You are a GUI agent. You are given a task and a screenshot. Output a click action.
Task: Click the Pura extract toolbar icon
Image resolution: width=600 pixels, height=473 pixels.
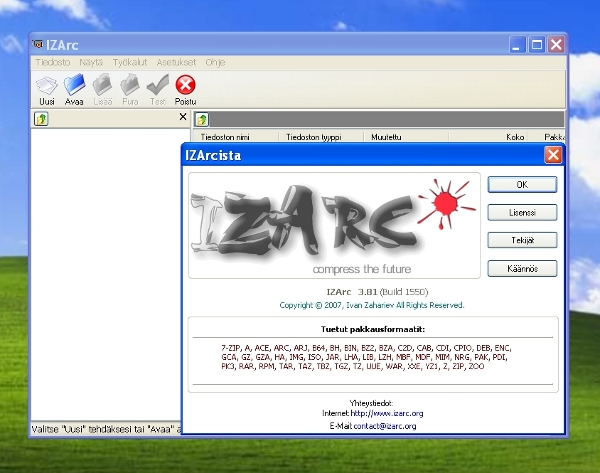pyautogui.click(x=130, y=90)
